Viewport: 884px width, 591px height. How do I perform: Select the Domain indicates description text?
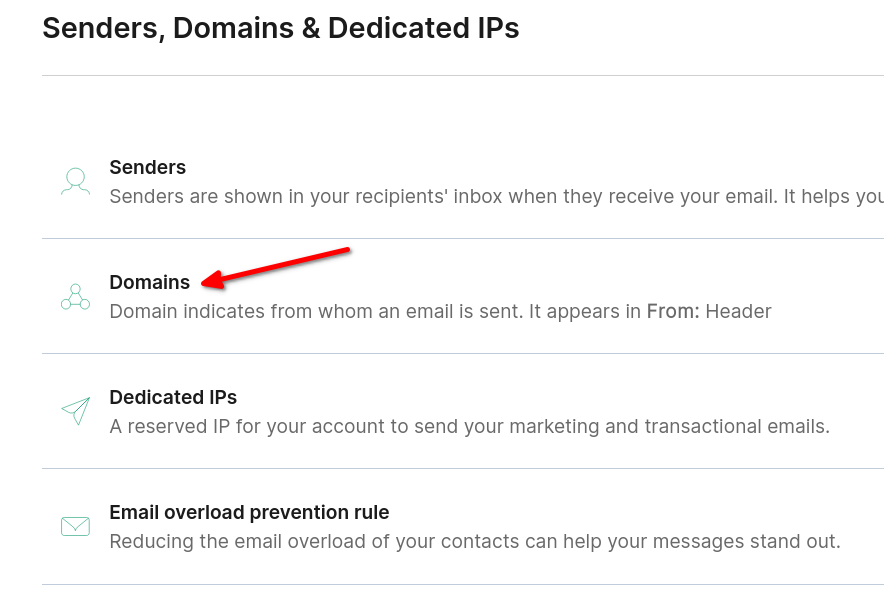pyautogui.click(x=440, y=311)
